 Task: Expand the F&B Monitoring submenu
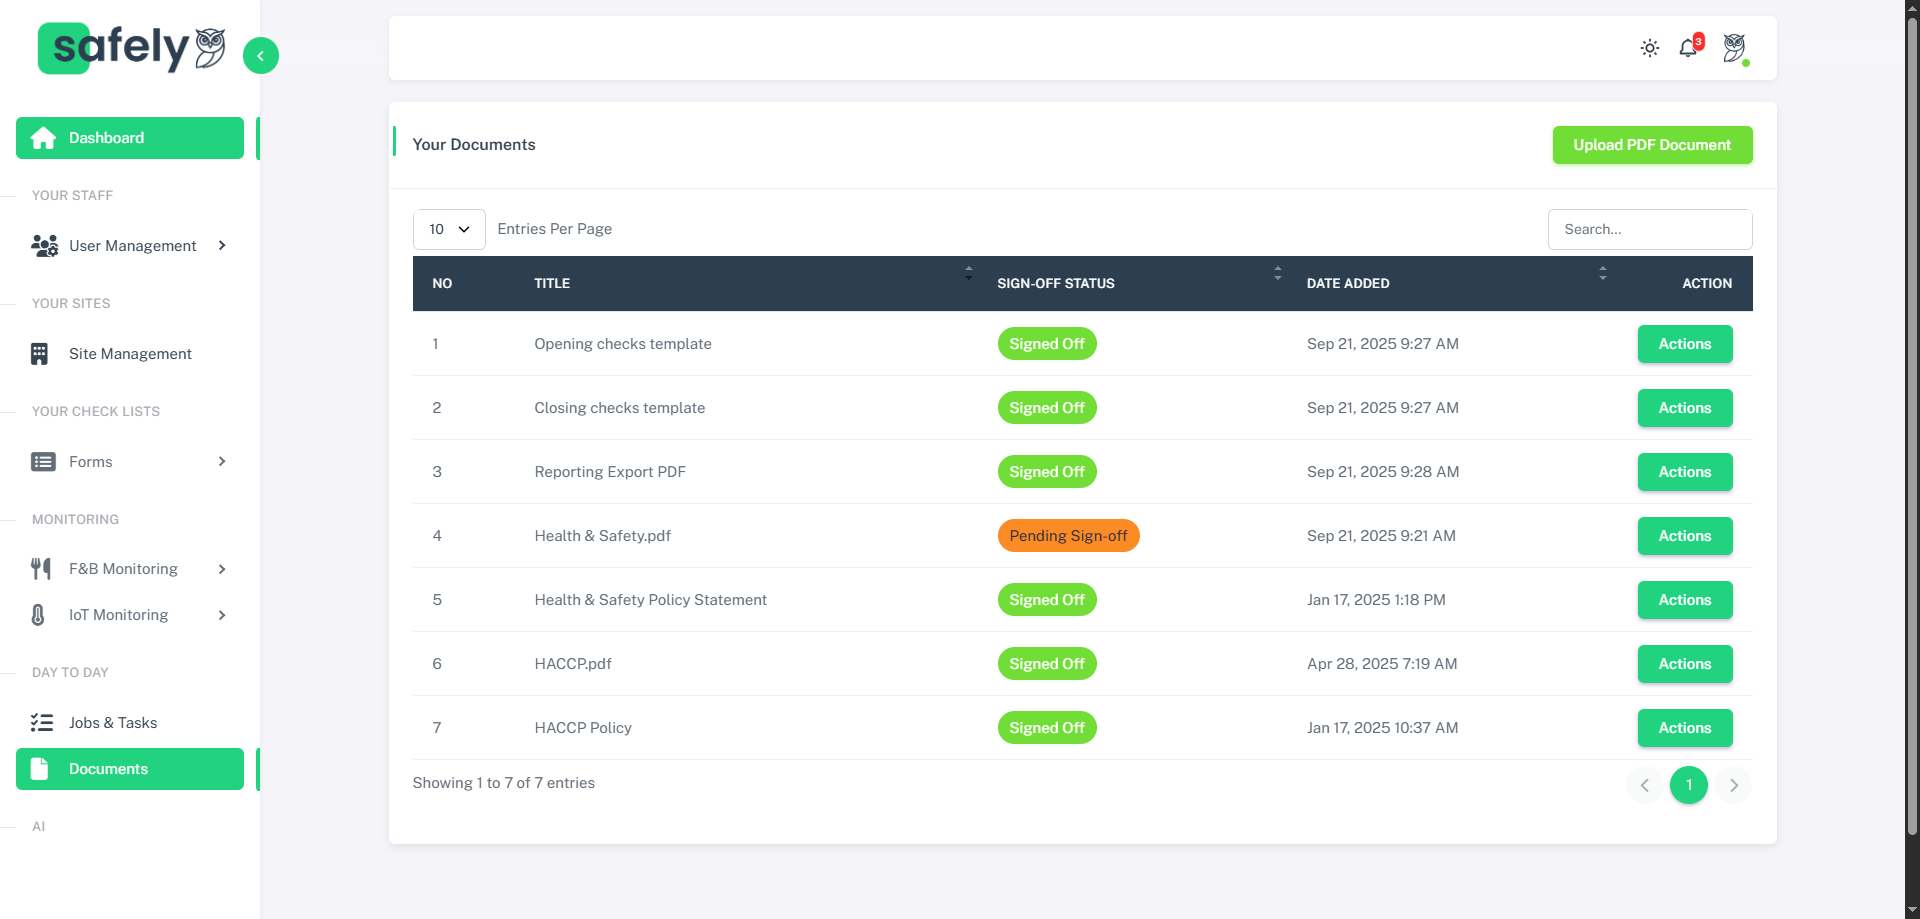click(222, 569)
